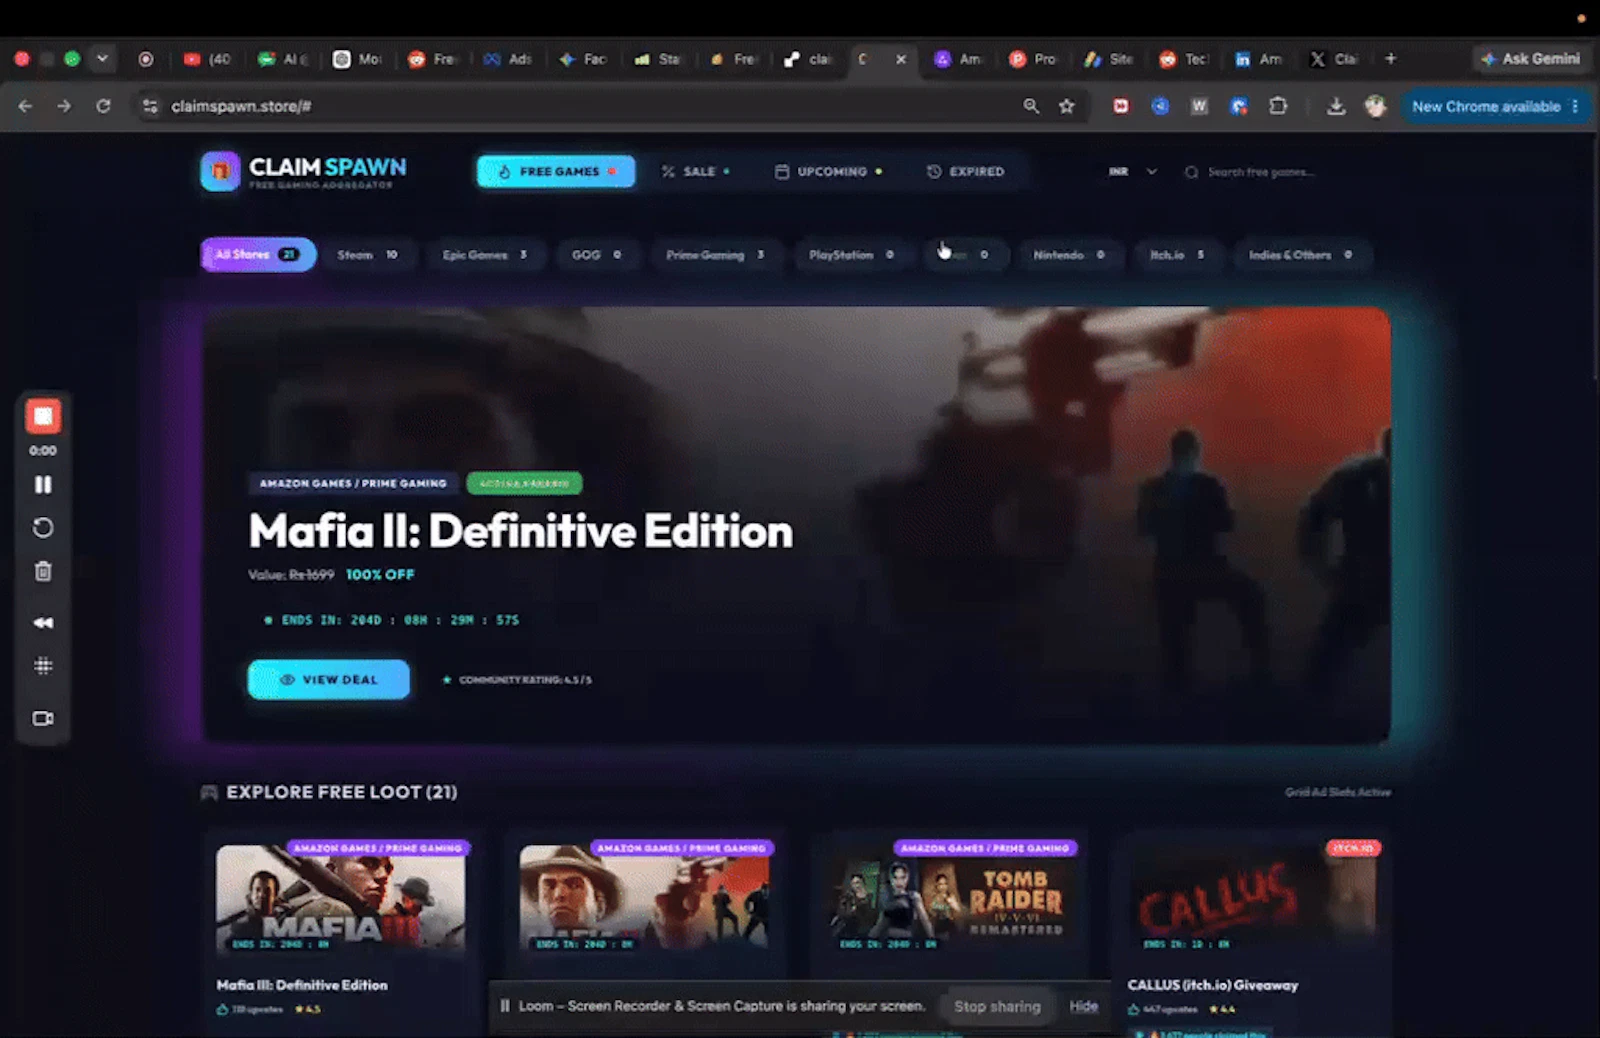Viewport: 1600px width, 1038px height.
Task: View site information icon beside the URL
Action: pyautogui.click(x=150, y=106)
